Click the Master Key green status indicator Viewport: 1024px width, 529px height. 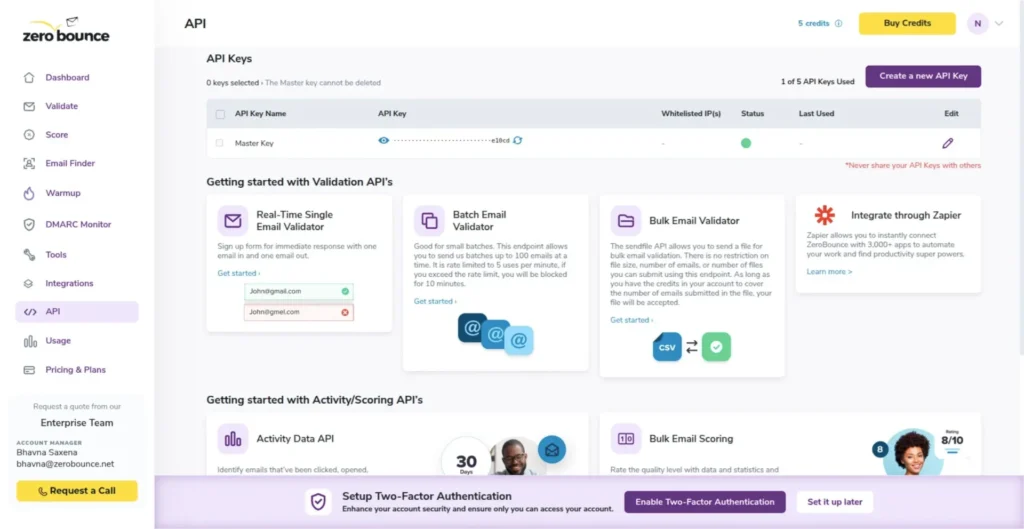[746, 143]
